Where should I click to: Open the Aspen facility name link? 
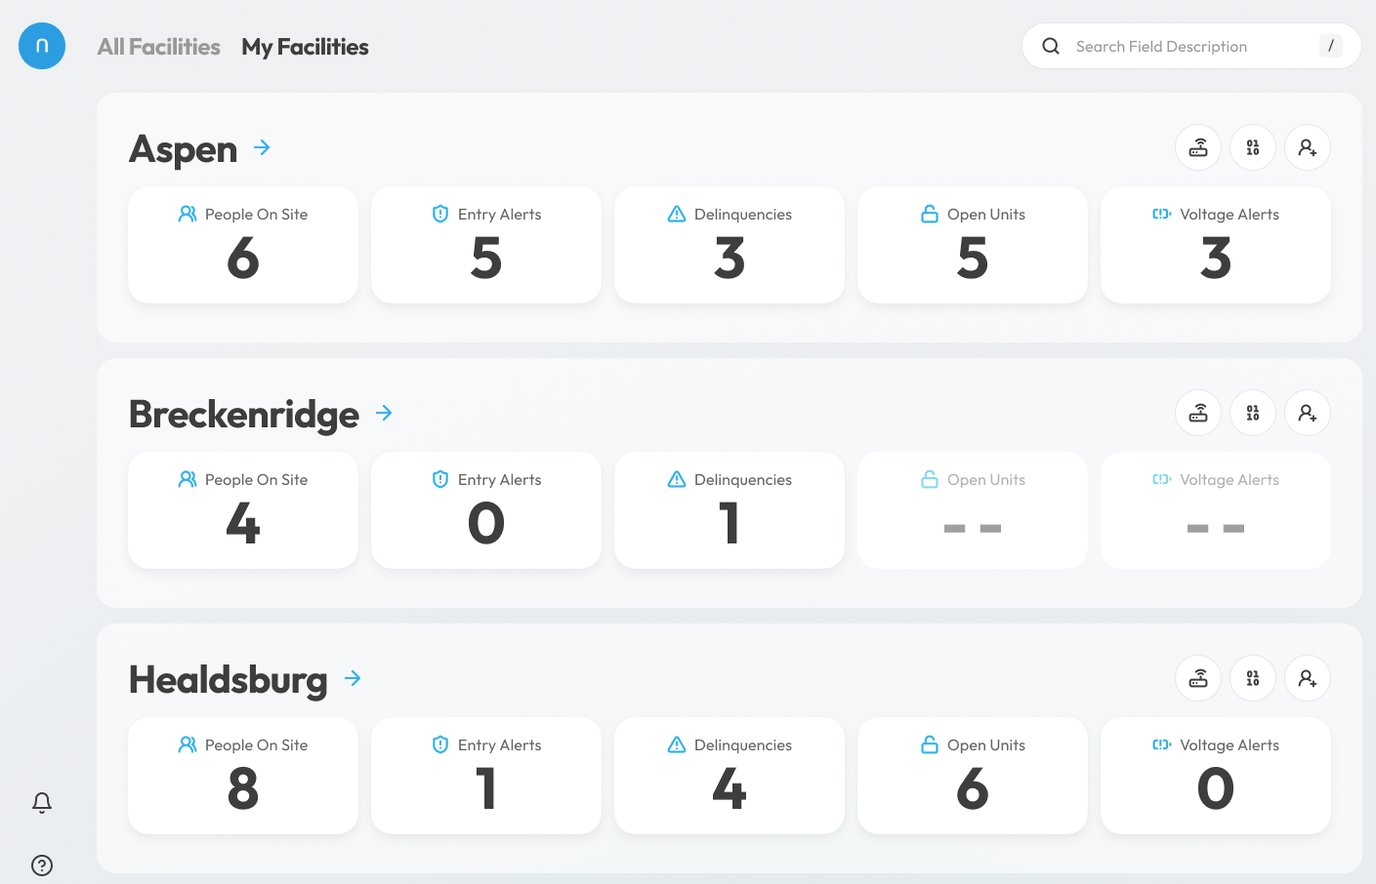pos(183,148)
